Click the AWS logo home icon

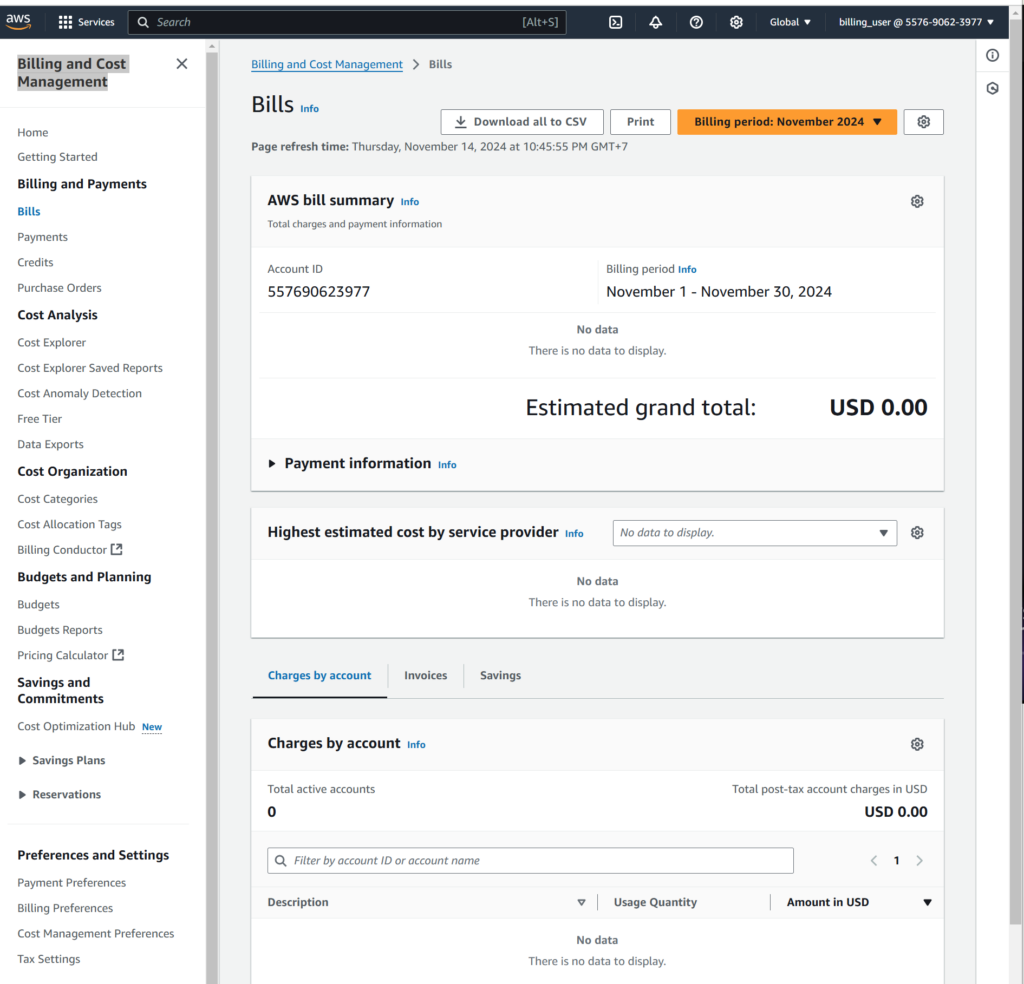(19, 21)
